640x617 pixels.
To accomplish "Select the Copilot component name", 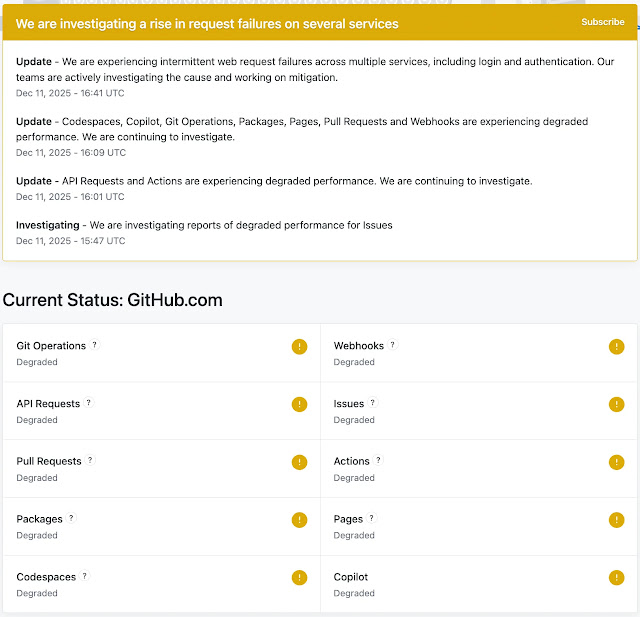I will click(x=351, y=577).
